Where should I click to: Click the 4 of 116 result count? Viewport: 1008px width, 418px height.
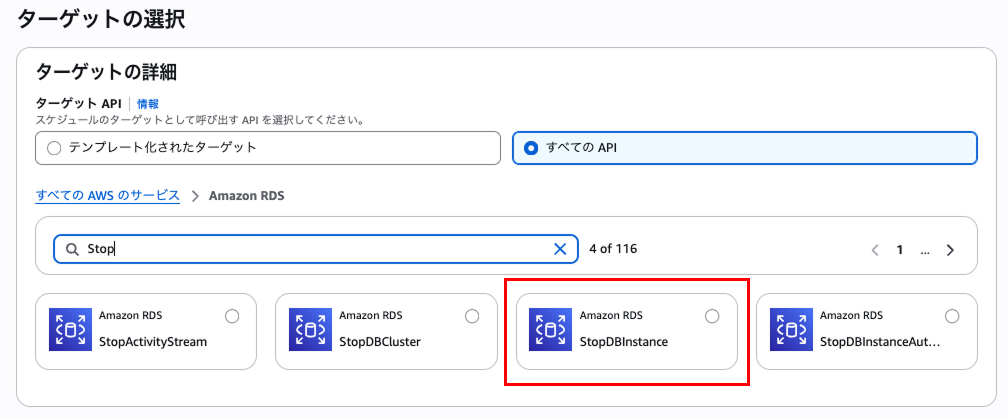[x=613, y=249]
